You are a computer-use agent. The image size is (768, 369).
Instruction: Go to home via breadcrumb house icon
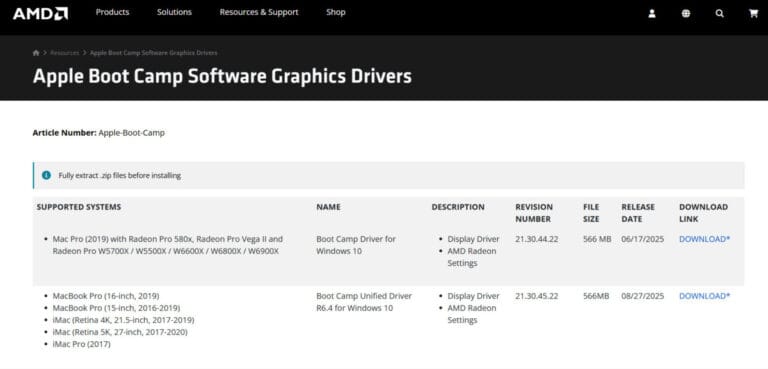tap(36, 52)
